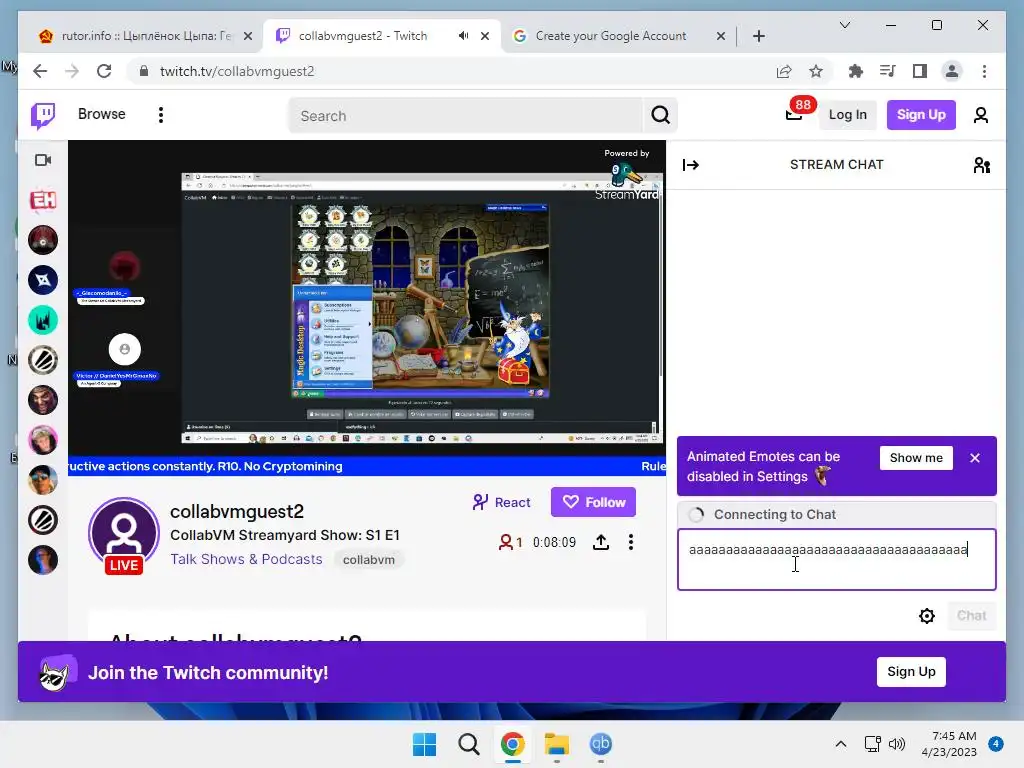Open a new browser tab

point(759,37)
